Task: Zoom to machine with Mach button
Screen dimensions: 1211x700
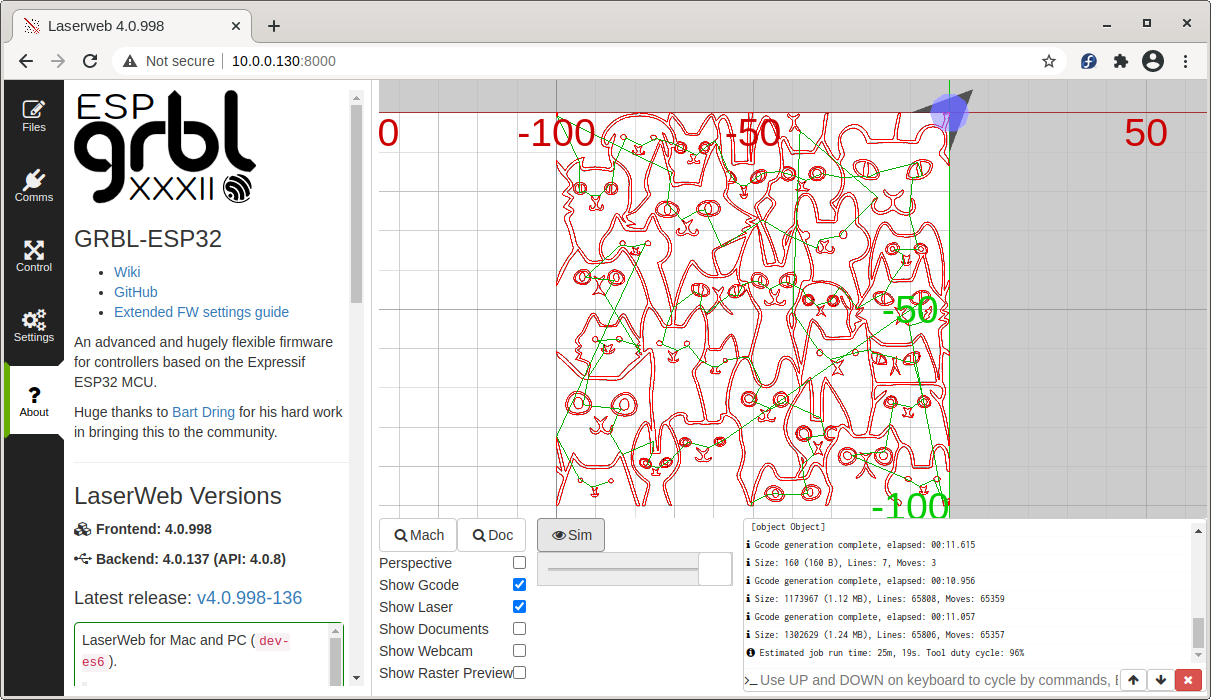Action: pos(418,535)
